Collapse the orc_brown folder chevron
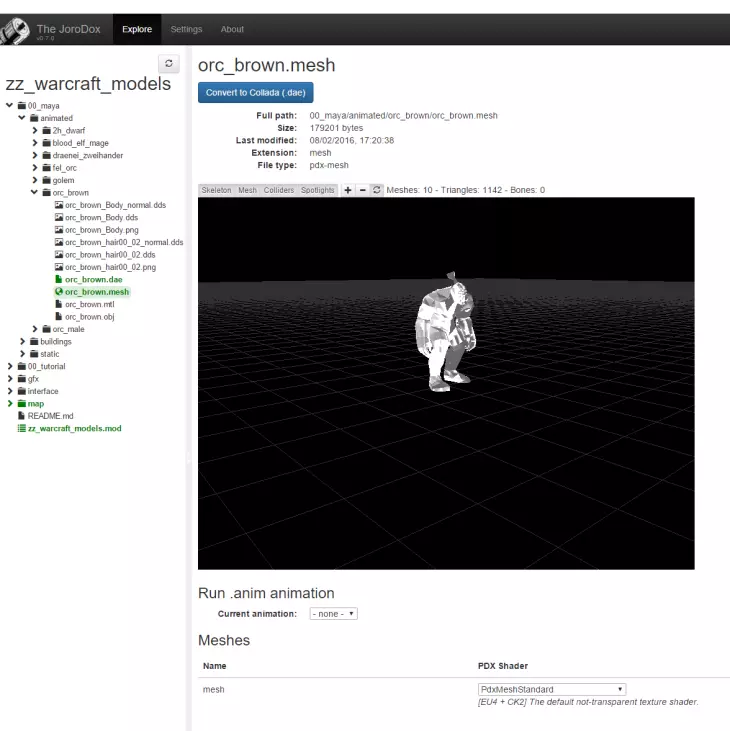 34,192
